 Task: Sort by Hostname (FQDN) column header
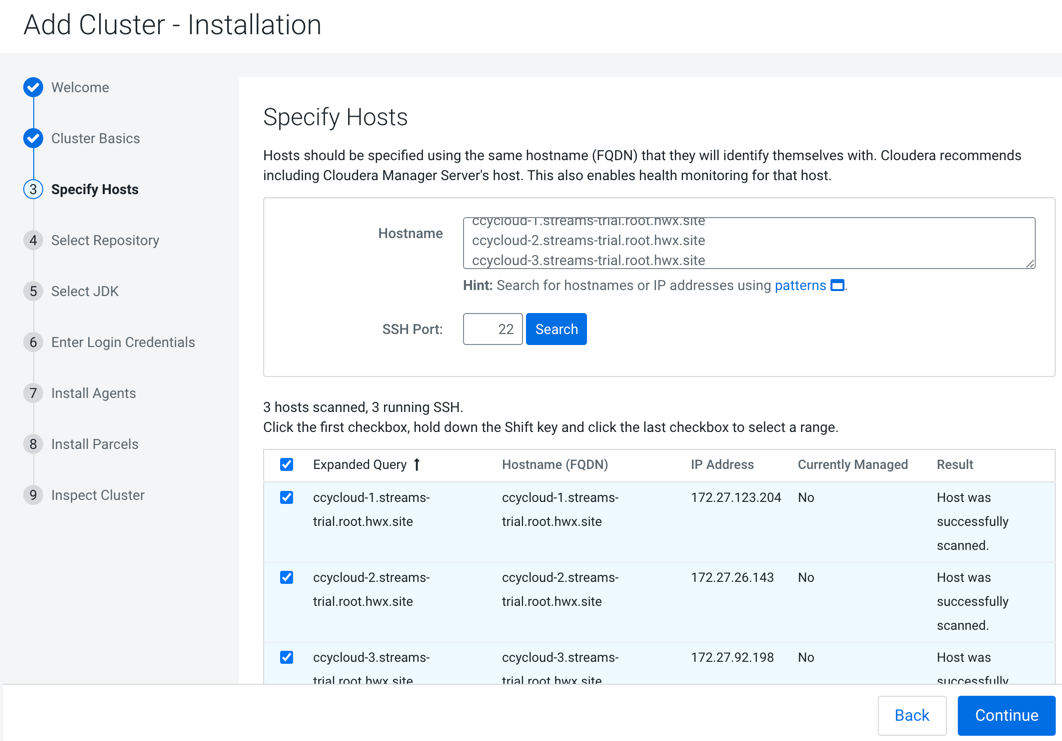(554, 465)
